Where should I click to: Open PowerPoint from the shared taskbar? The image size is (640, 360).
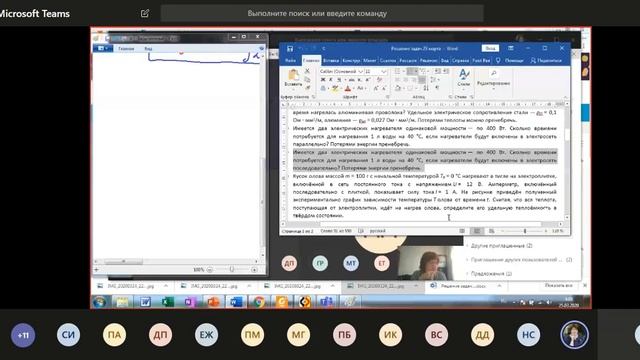click(x=213, y=302)
